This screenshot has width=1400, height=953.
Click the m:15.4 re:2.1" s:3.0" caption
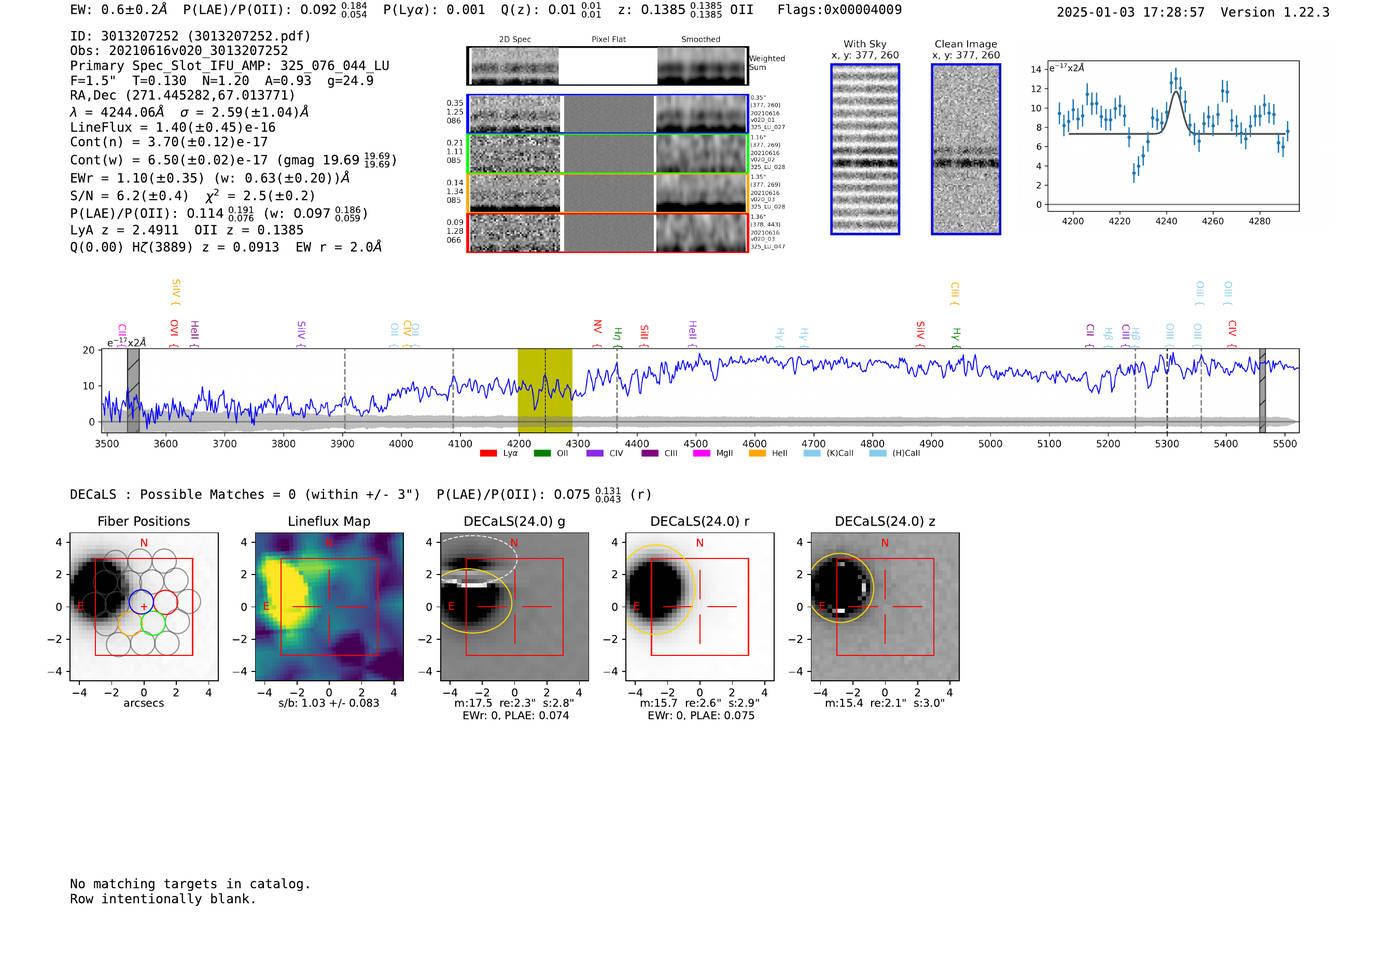click(885, 703)
